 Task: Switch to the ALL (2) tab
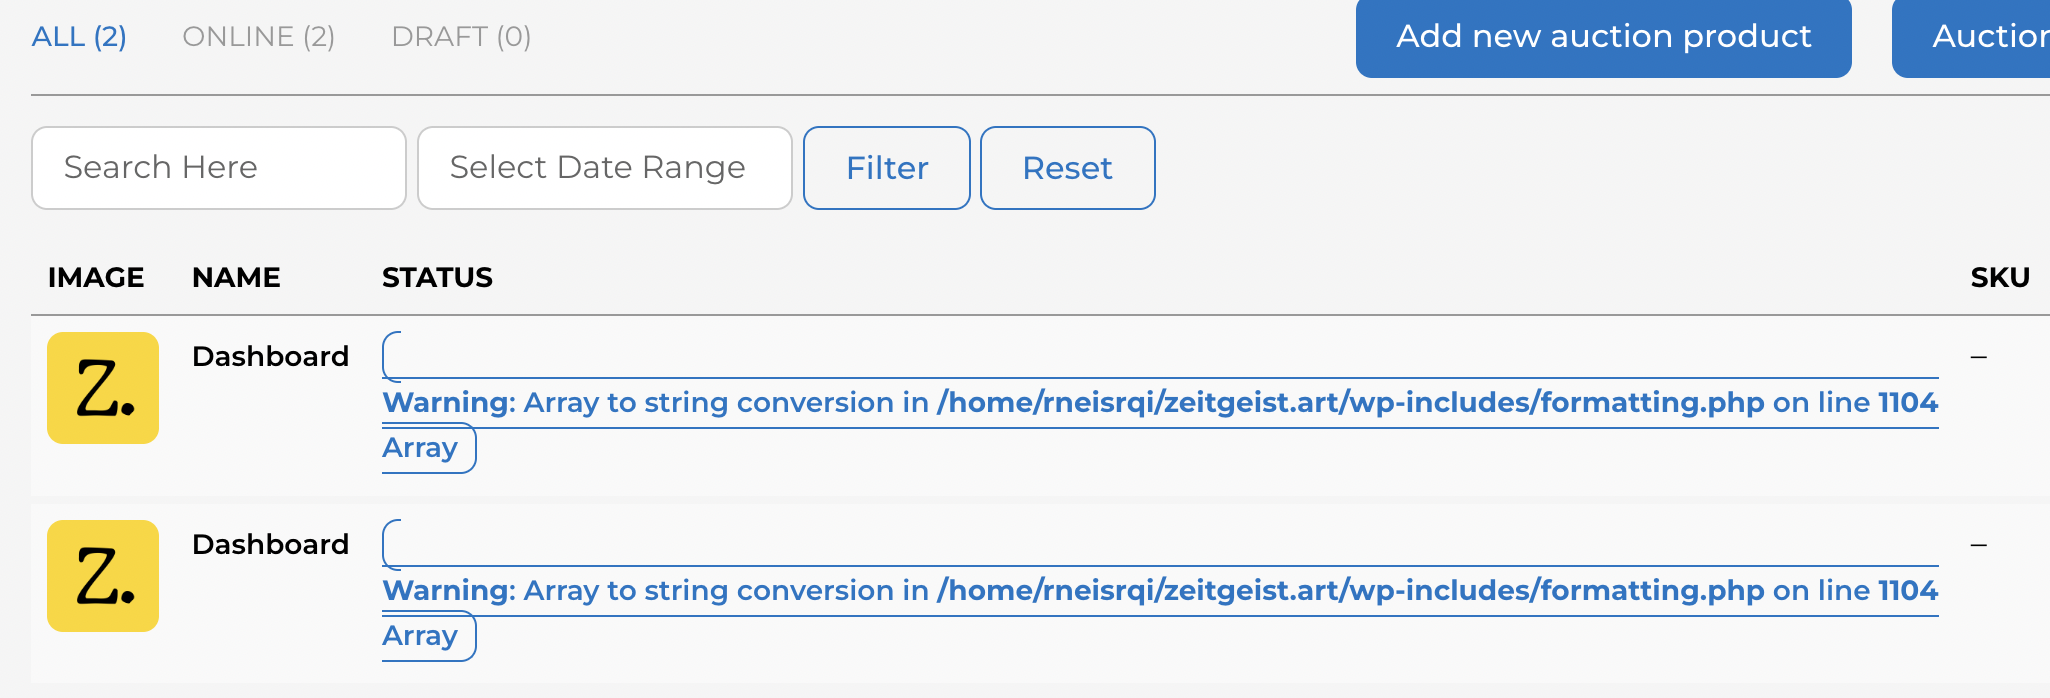coord(79,37)
